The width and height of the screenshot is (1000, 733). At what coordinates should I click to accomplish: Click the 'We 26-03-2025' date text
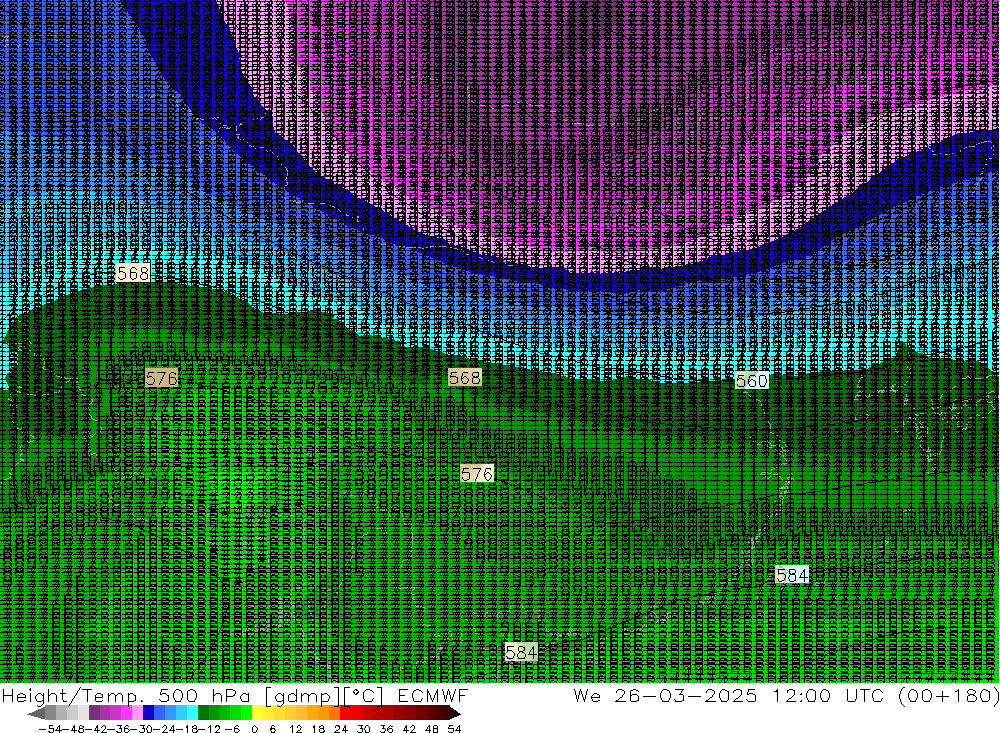click(x=665, y=695)
